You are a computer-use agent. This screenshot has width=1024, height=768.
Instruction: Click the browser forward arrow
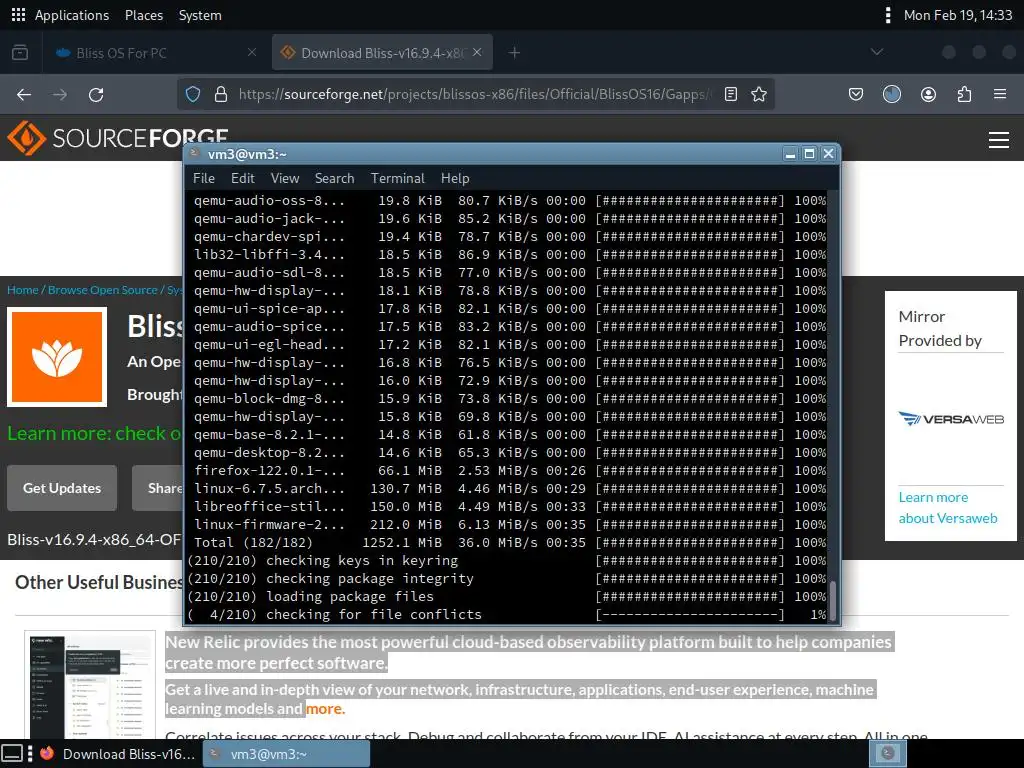pos(60,95)
